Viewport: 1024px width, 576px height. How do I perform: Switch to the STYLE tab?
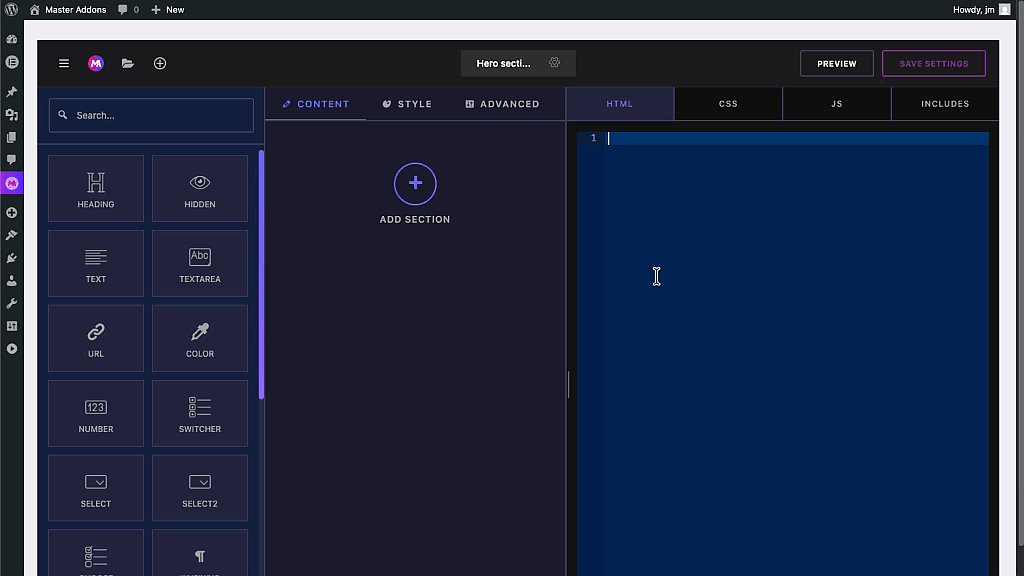407,104
